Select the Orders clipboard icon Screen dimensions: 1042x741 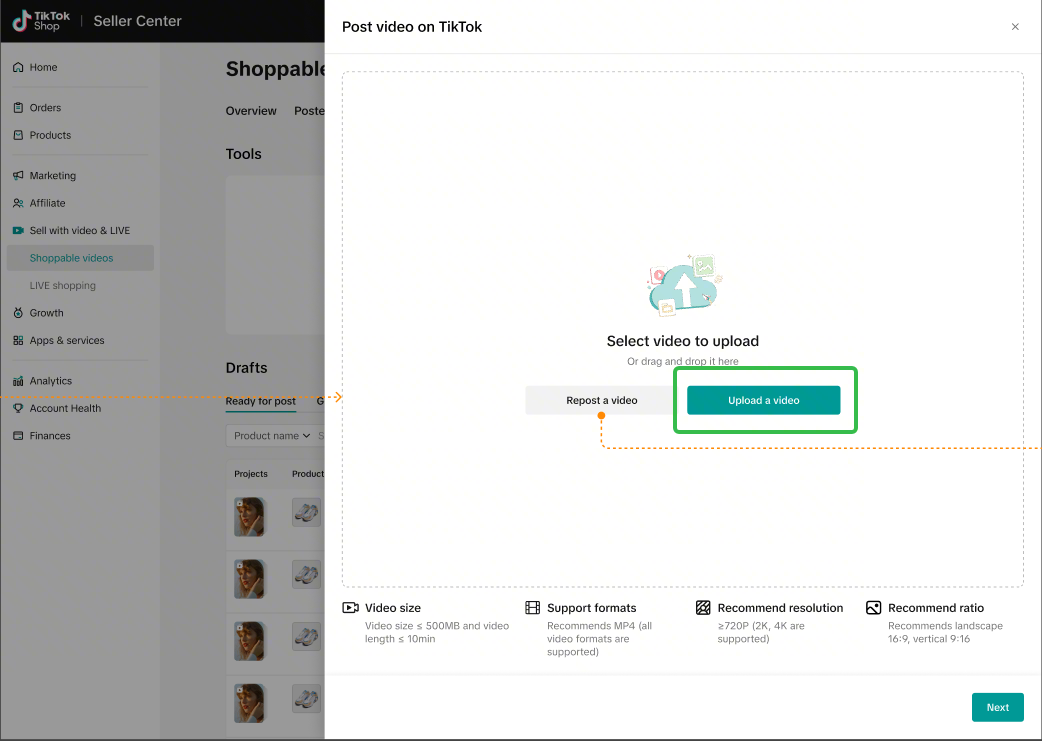[x=18, y=108]
